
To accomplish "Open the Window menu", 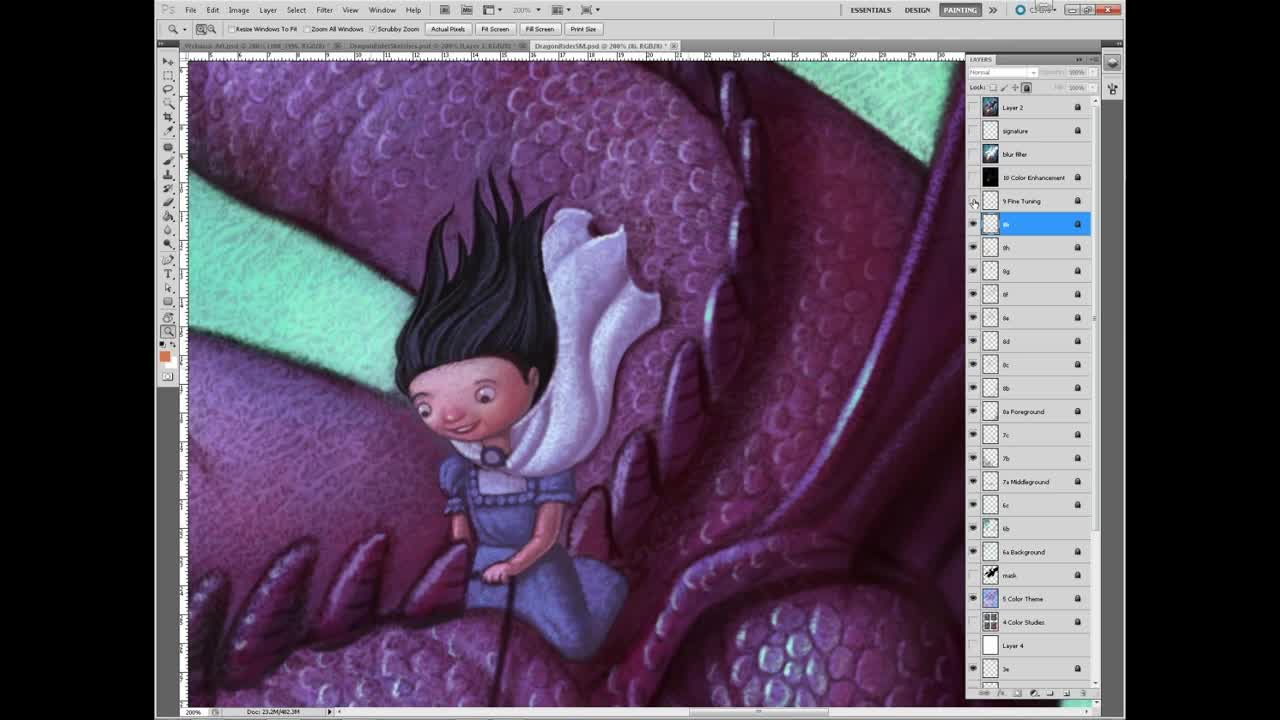I will click(382, 10).
